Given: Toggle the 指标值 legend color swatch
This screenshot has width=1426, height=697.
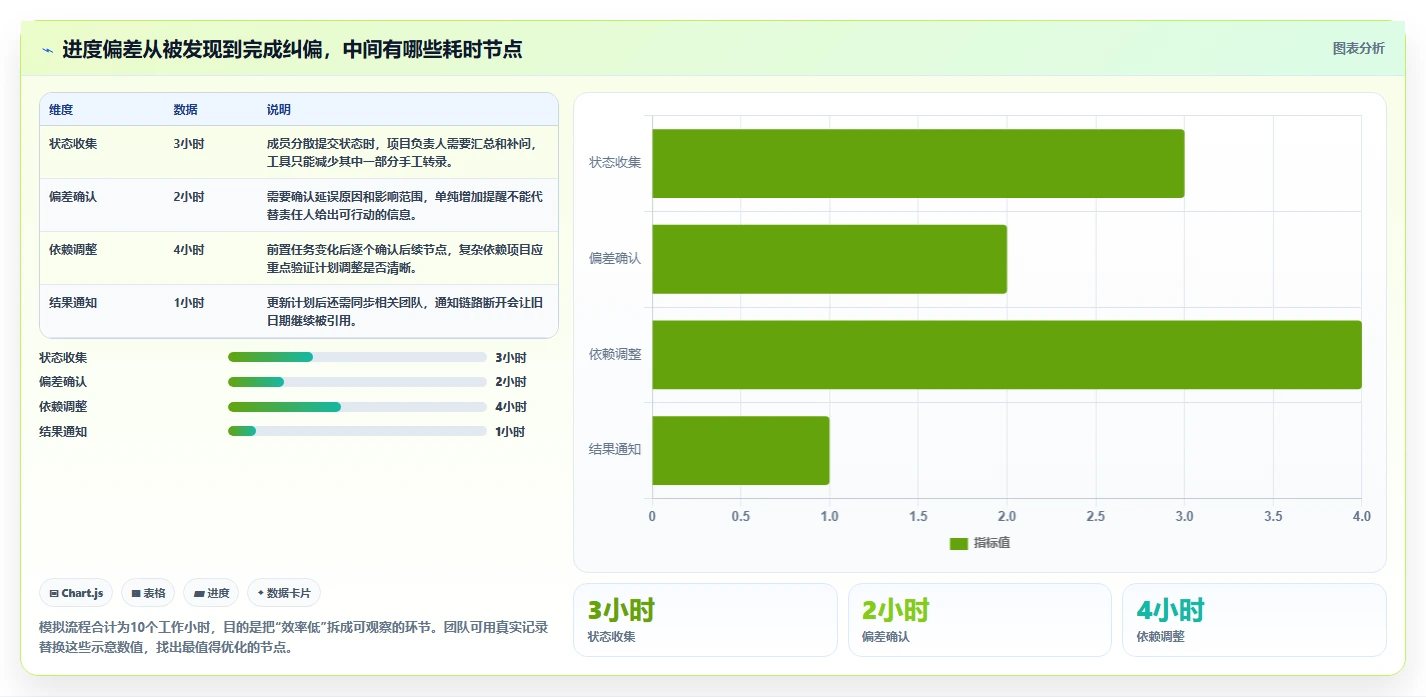Looking at the screenshot, I should click(958, 543).
